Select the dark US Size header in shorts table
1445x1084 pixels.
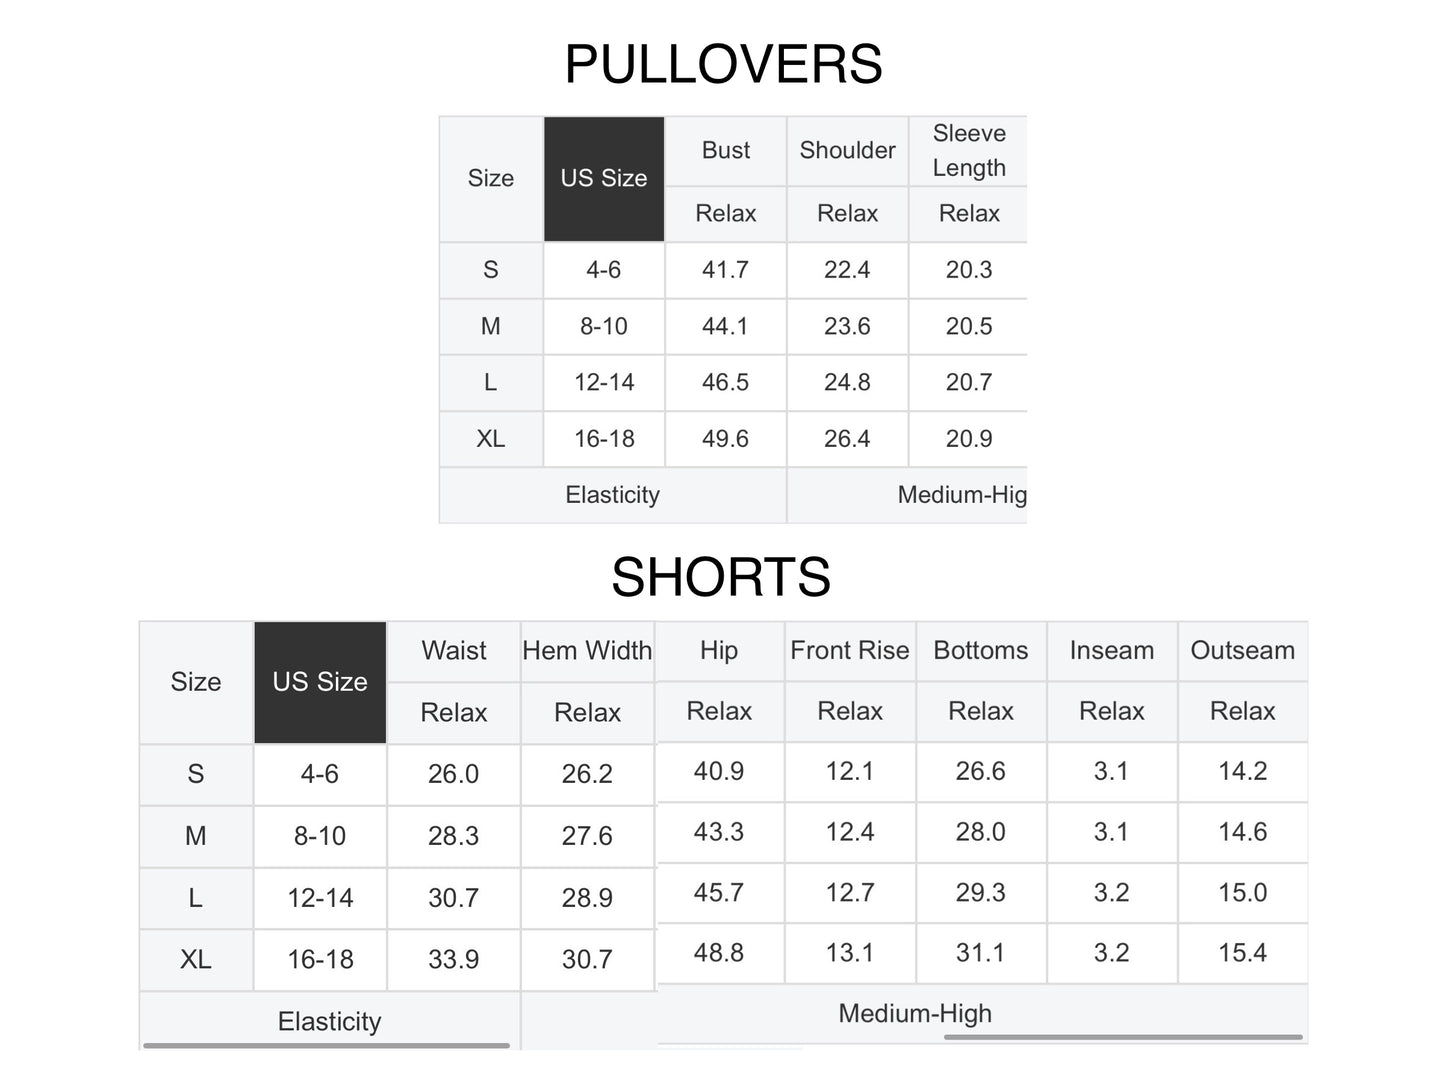point(320,682)
